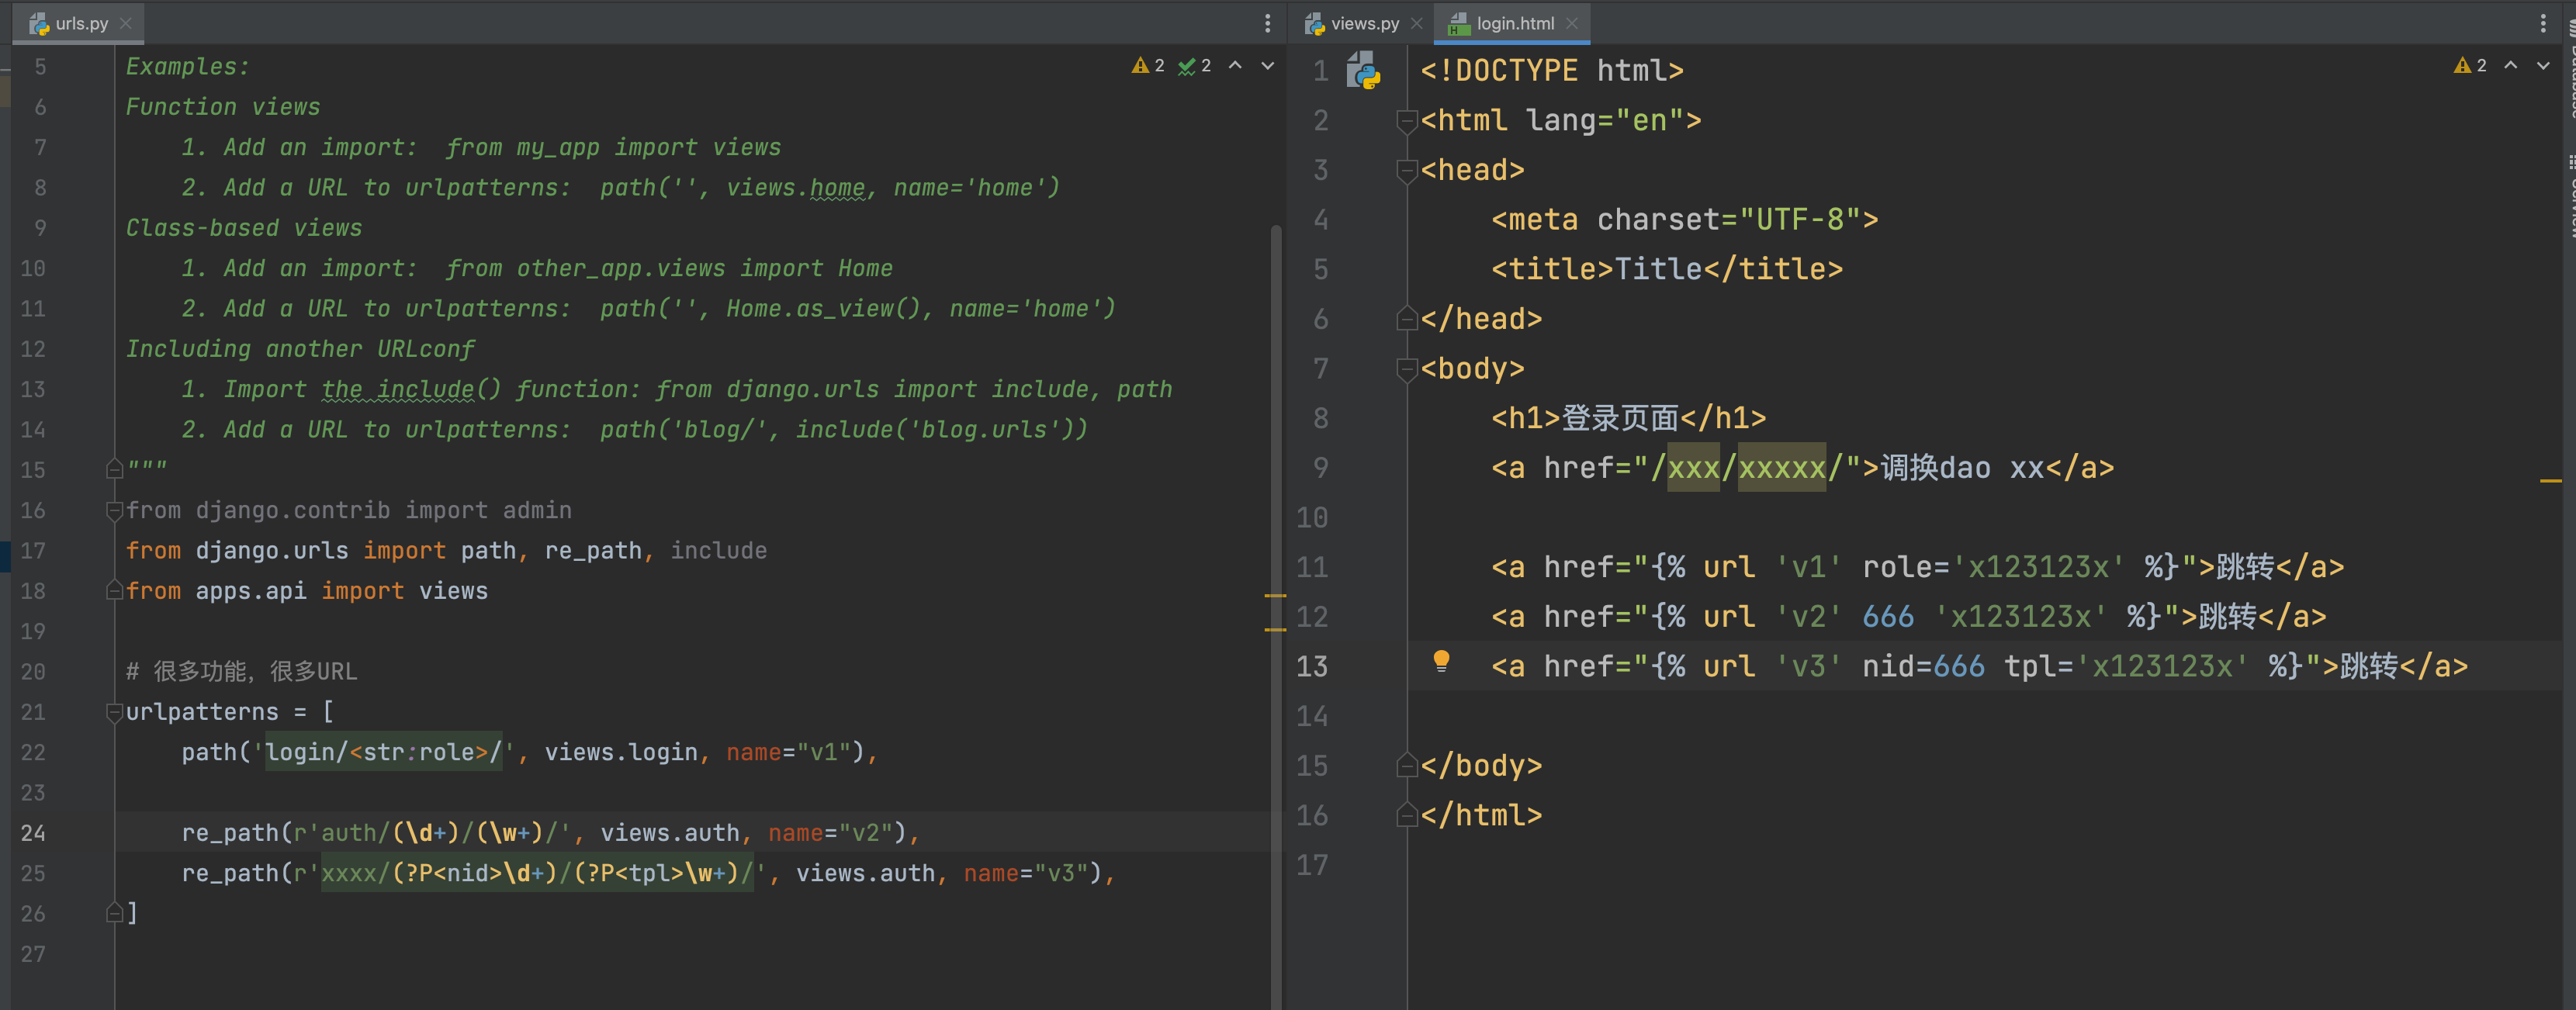Close the login.html tab
The width and height of the screenshot is (2576, 1010).
1571,23
